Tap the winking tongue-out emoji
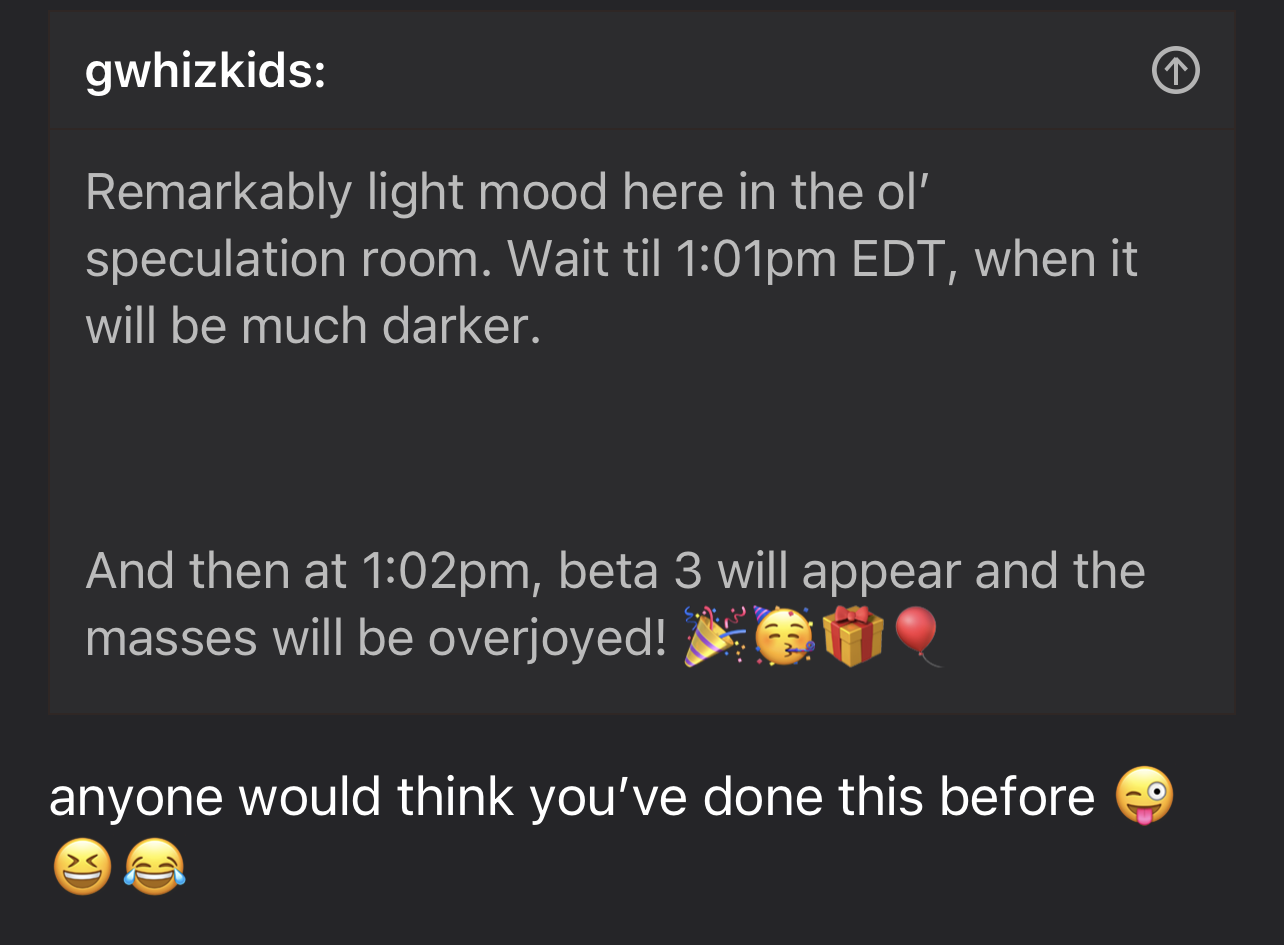This screenshot has width=1284, height=945. pos(1143,797)
